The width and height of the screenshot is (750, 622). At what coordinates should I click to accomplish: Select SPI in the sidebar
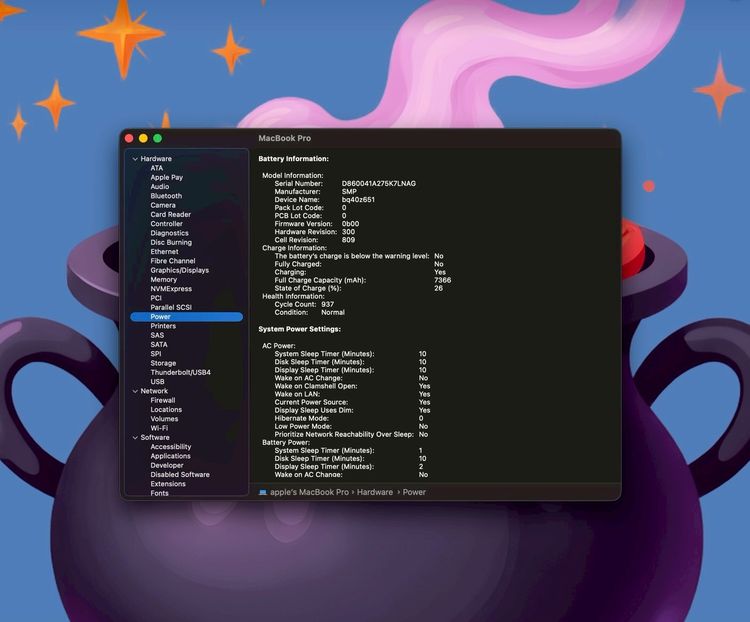155,354
